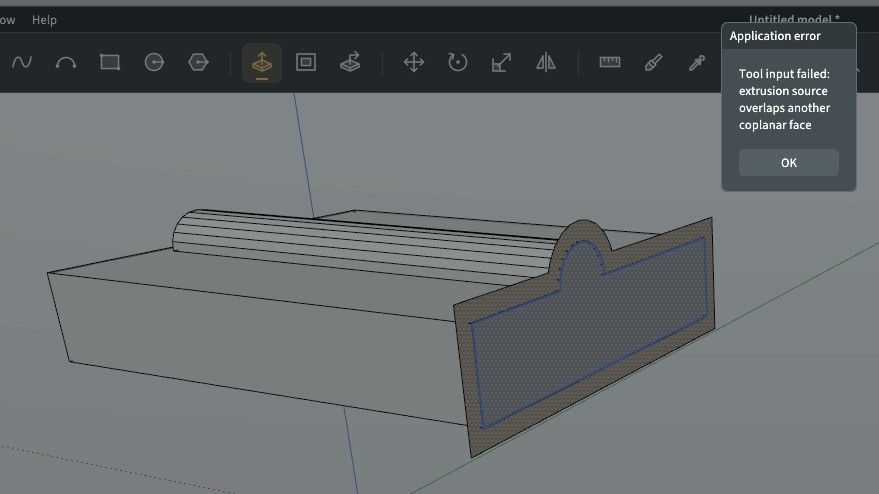Choose the Eyedropper sample tool
The width and height of the screenshot is (879, 494).
coord(697,62)
